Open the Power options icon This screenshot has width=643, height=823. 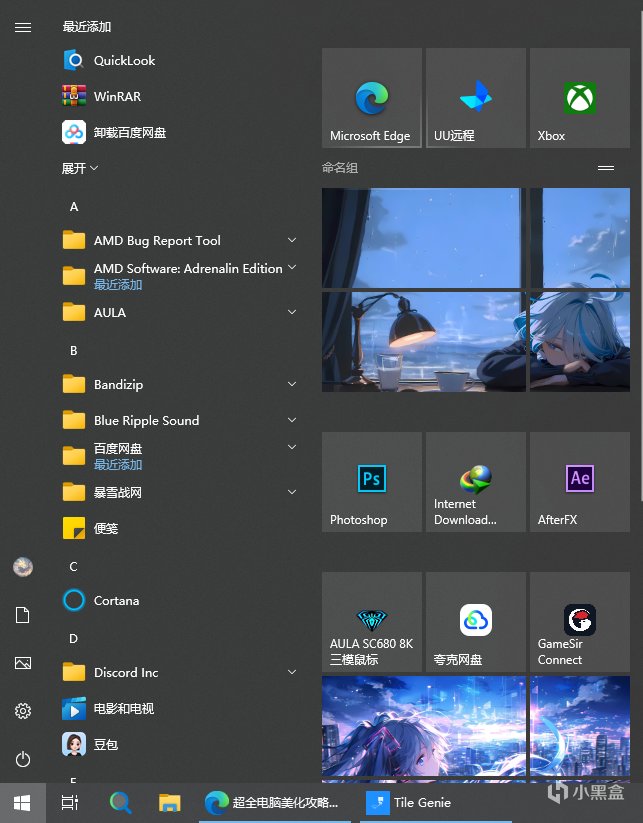pos(23,759)
